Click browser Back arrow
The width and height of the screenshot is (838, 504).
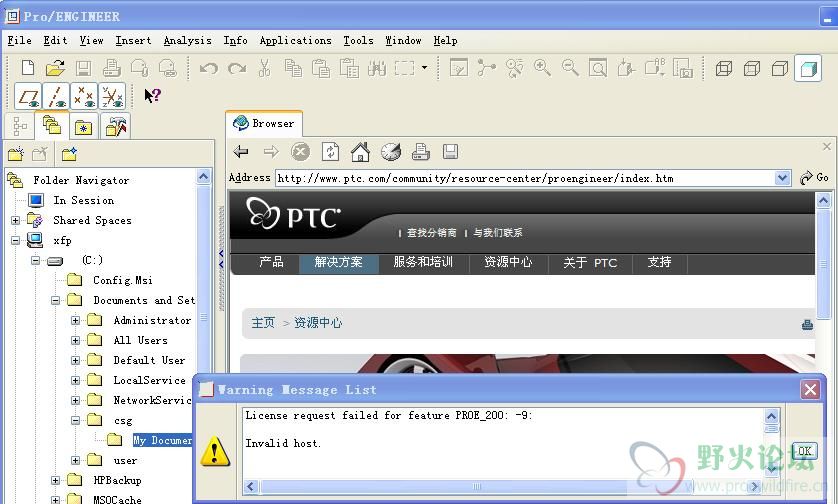point(240,152)
